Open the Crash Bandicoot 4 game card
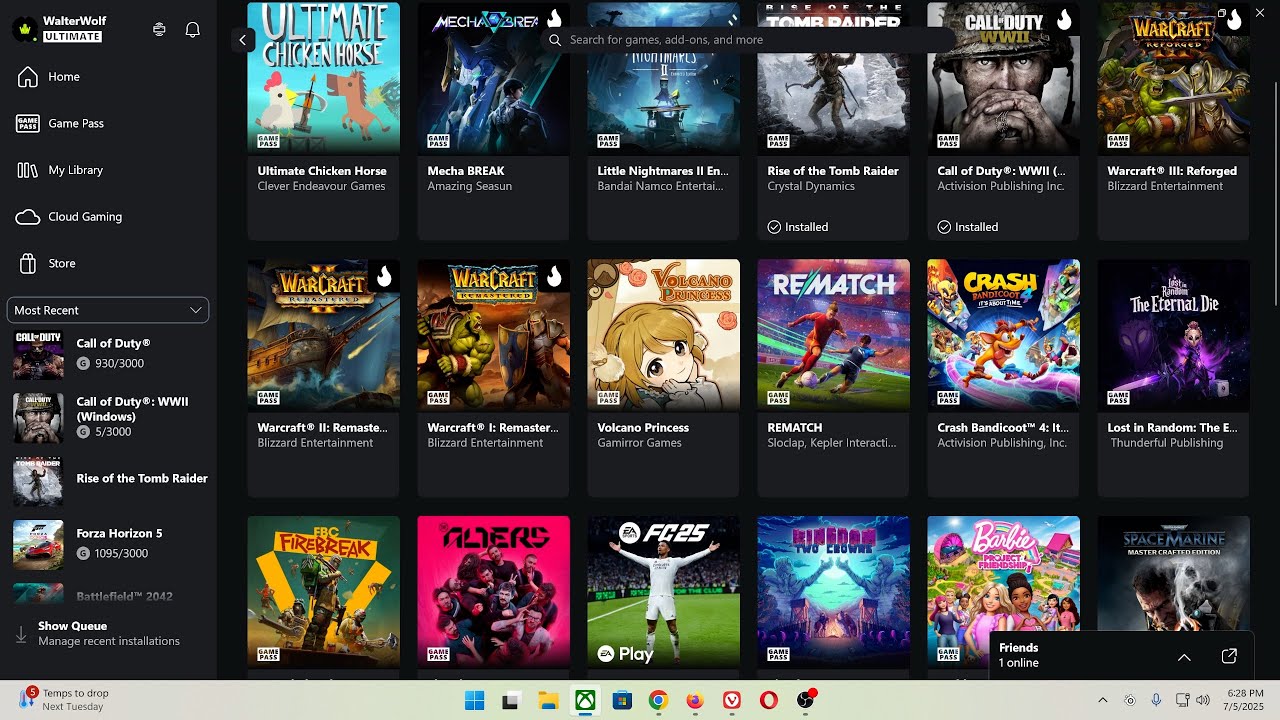The image size is (1280, 720). coord(1003,378)
